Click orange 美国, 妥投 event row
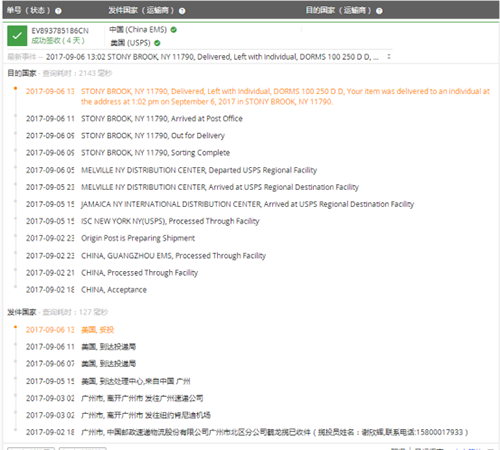 70,330
